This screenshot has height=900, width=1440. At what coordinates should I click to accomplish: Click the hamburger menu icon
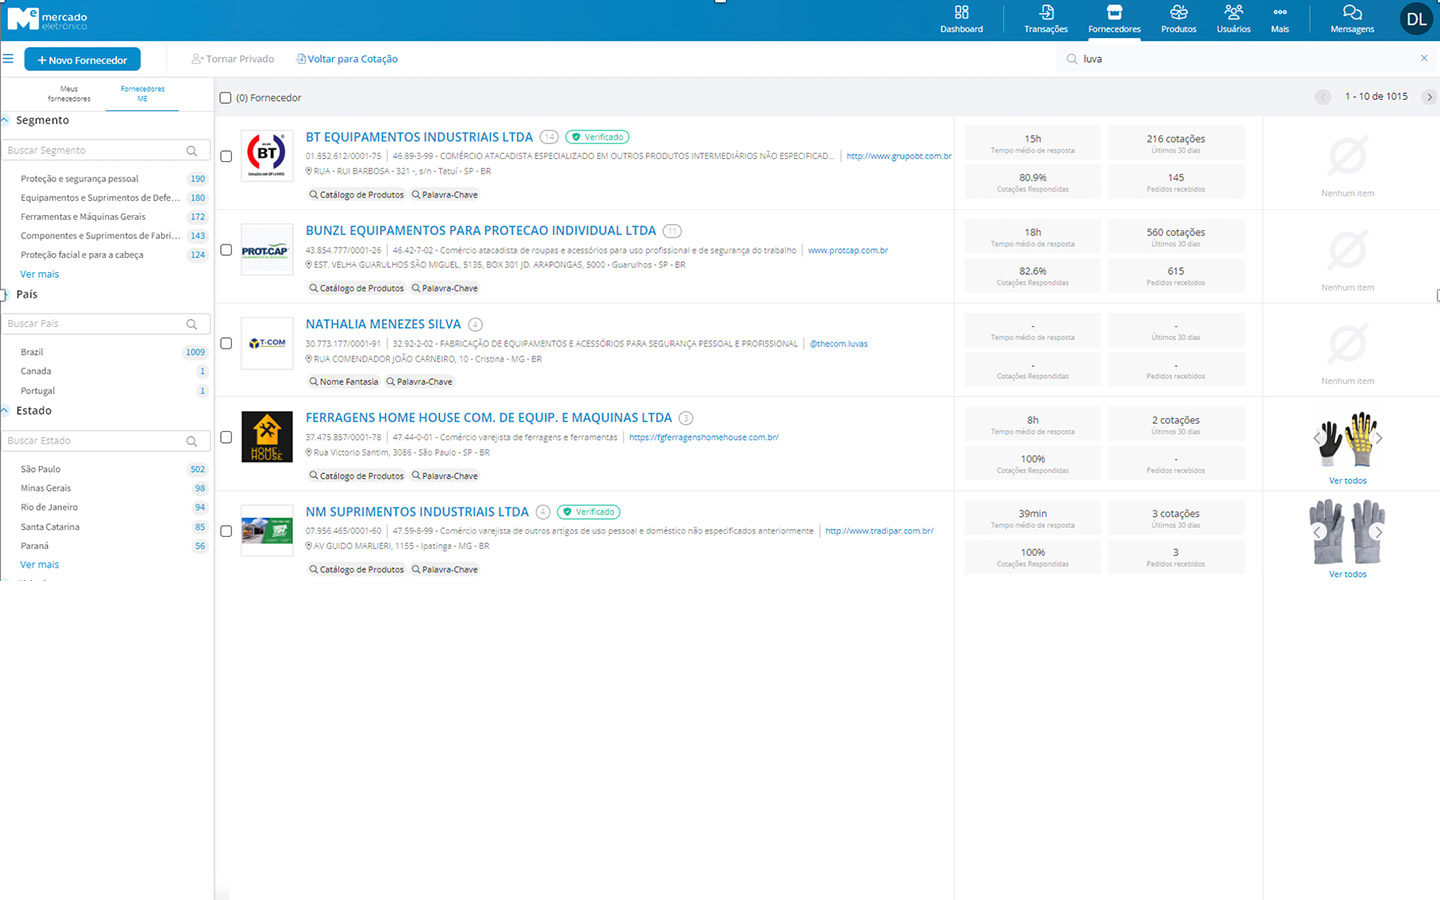coord(8,59)
